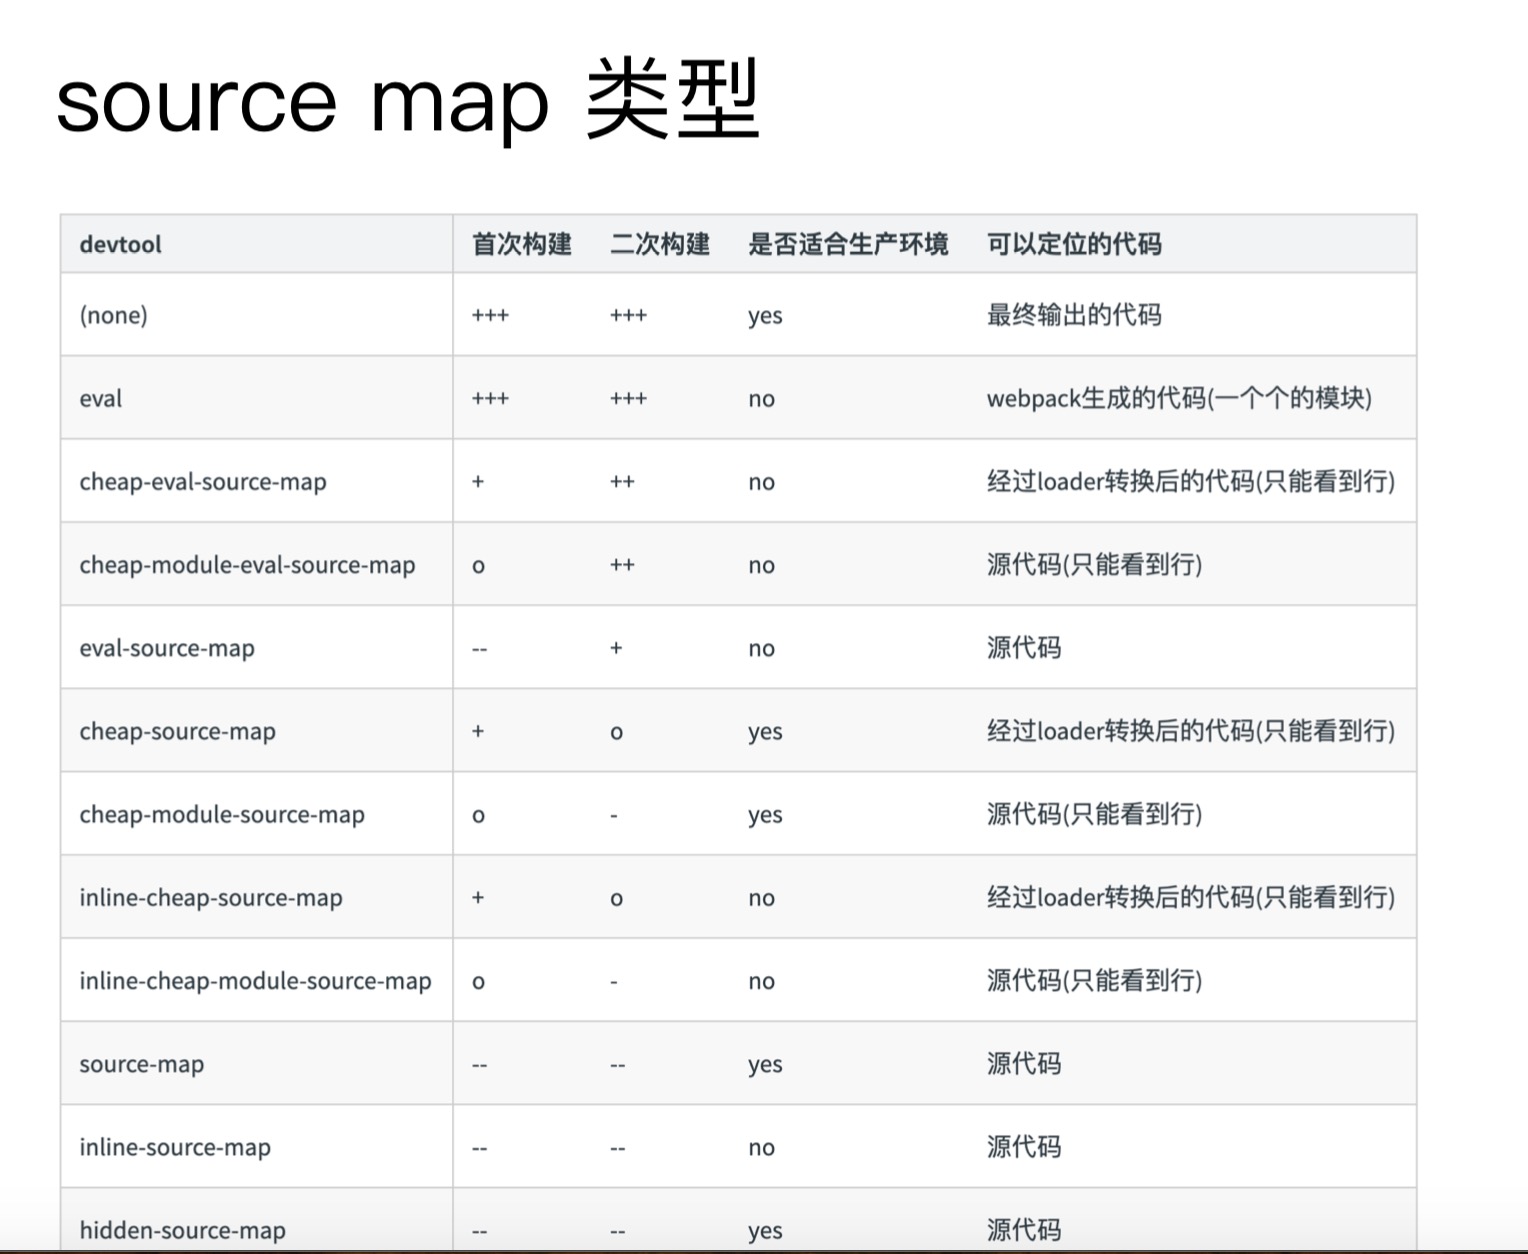Click the '首次构建' column header
The image size is (1528, 1254).
click(521, 244)
